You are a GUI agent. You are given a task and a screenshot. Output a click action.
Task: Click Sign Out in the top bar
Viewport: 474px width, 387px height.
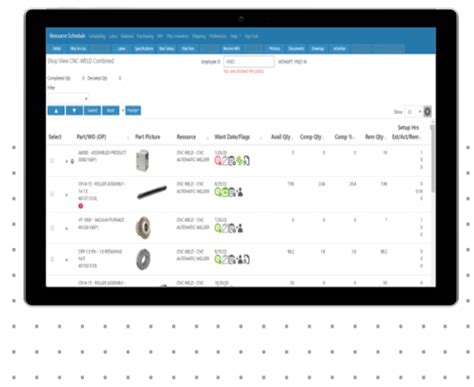(x=251, y=36)
